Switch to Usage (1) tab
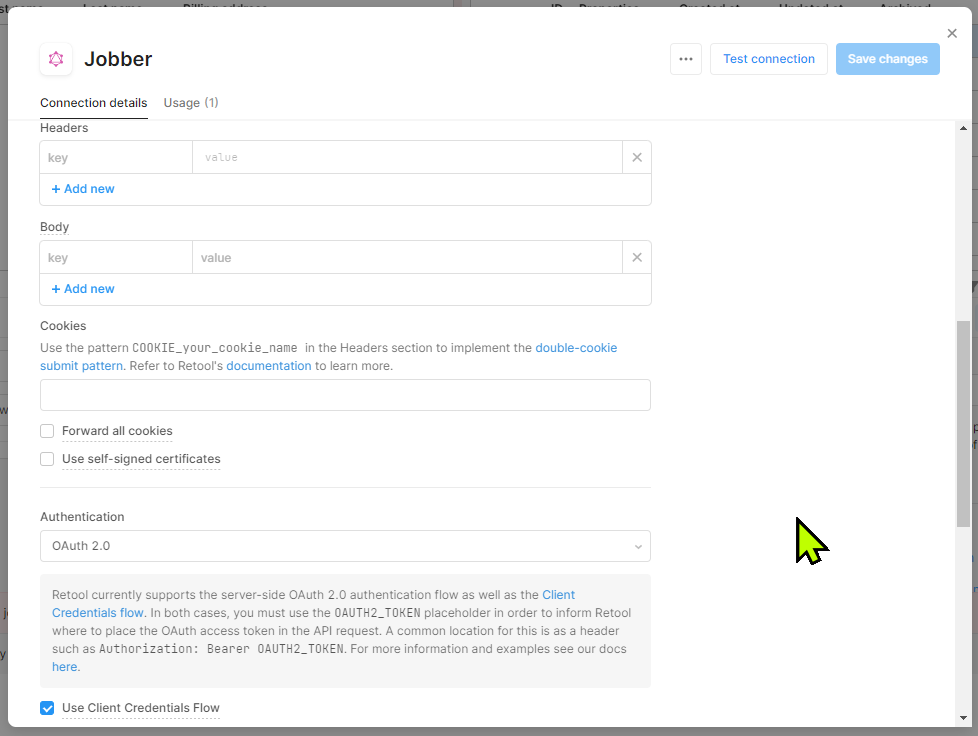Image resolution: width=978 pixels, height=736 pixels. coord(191,103)
